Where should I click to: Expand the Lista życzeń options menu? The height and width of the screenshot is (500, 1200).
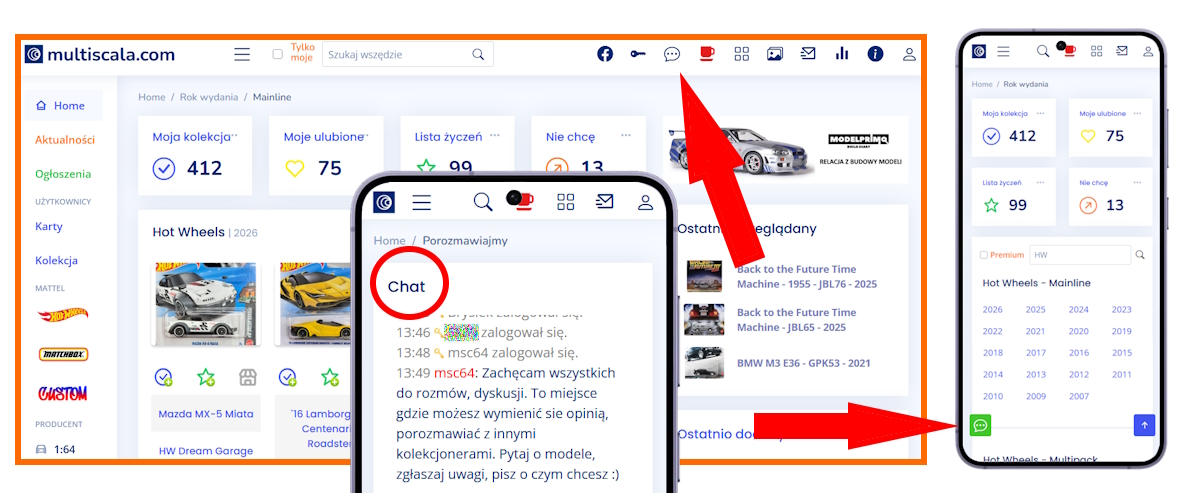(494, 135)
